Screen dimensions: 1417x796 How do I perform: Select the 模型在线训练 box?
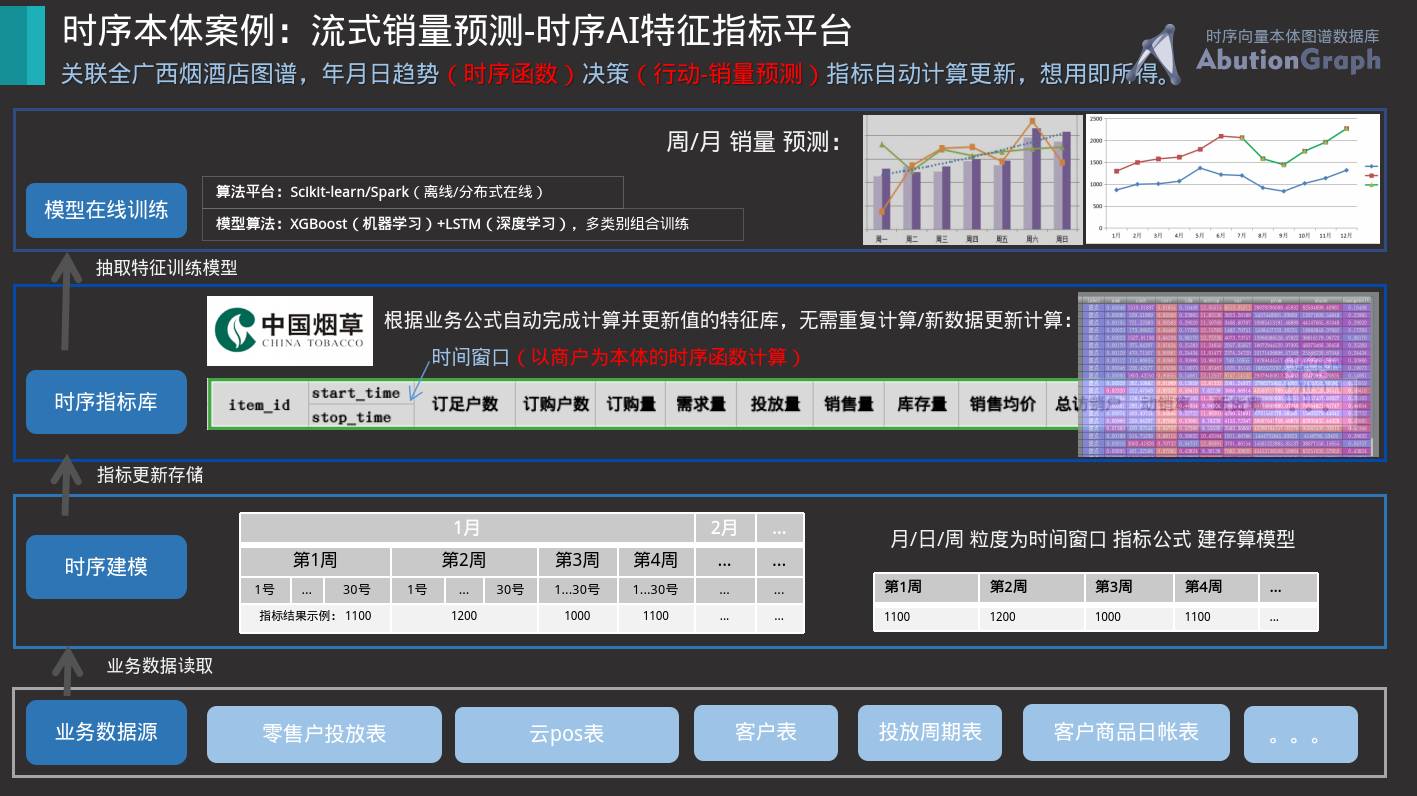(x=106, y=210)
